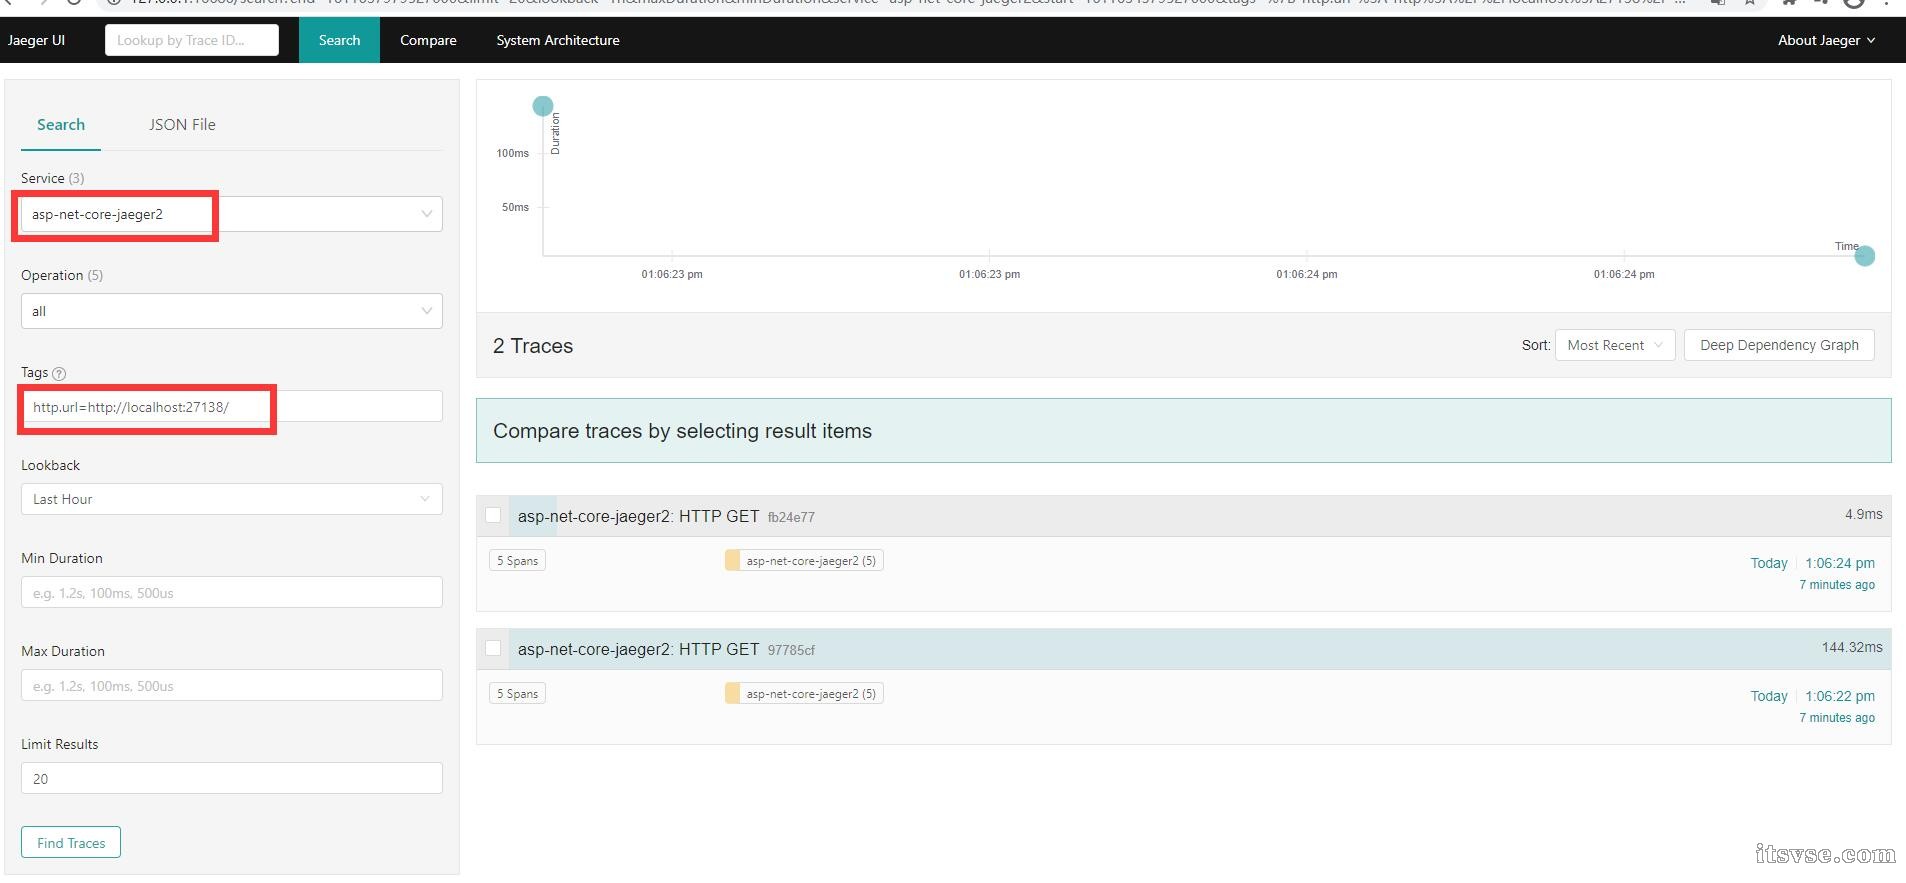Tick the checkbox for trace 97785cf
Screen dimensions: 1906x883
[493, 648]
